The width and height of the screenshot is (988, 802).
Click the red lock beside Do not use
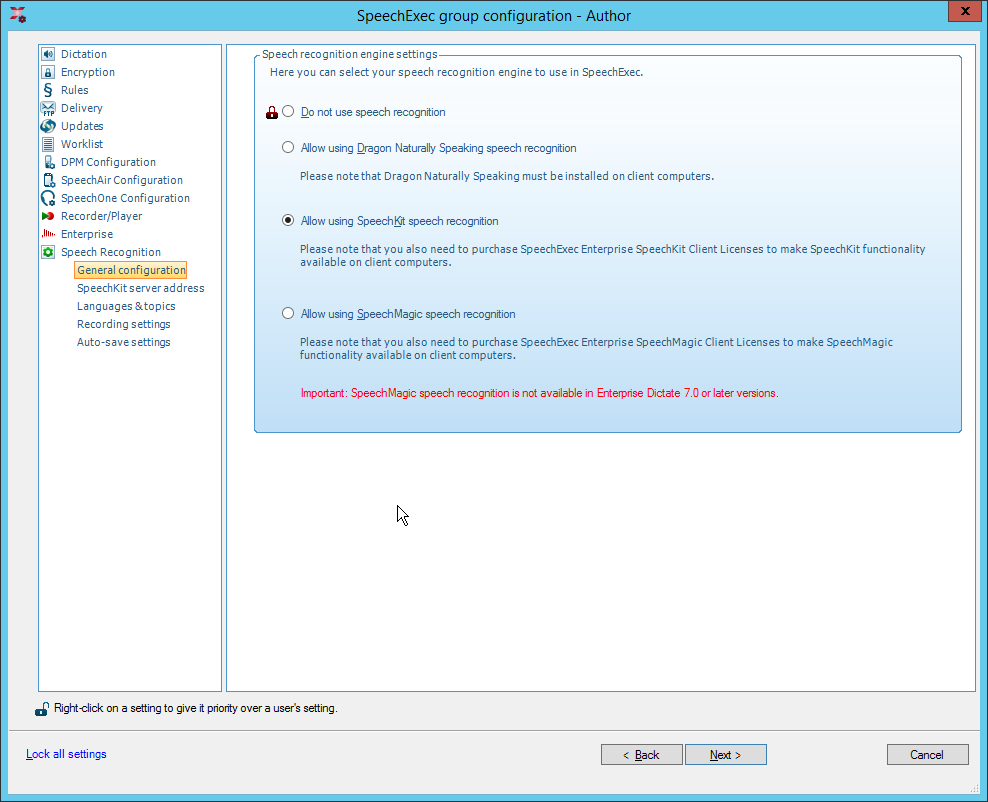pyautogui.click(x=272, y=113)
